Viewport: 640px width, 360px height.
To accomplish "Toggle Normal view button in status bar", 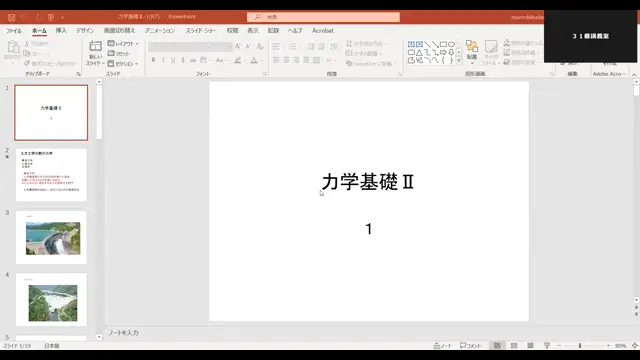I will click(x=497, y=346).
